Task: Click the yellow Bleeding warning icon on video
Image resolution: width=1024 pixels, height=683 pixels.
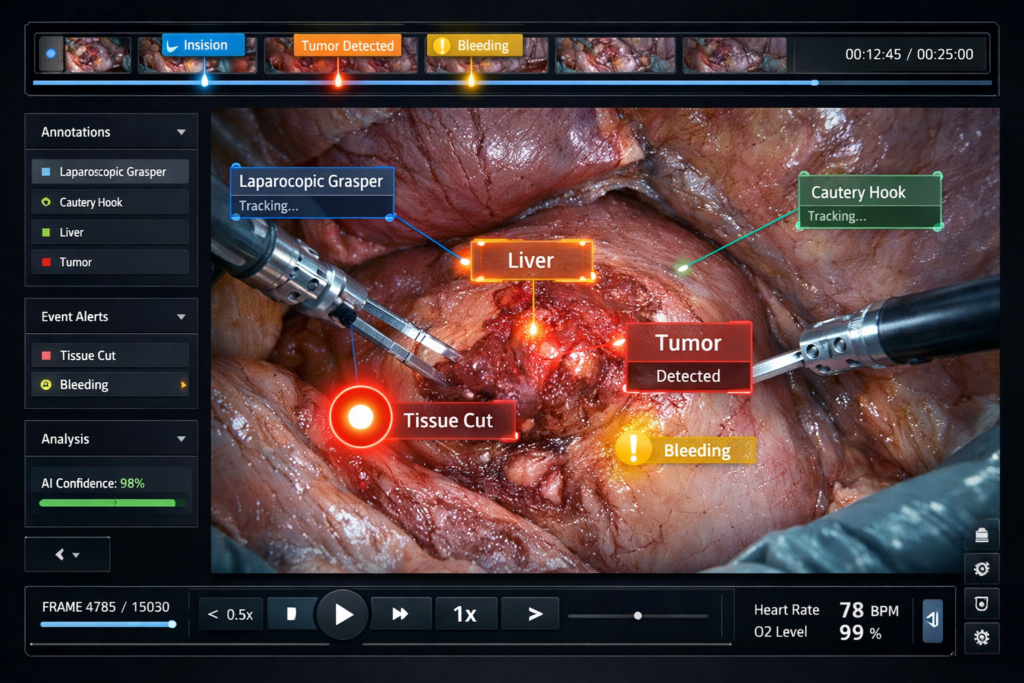Action: tap(633, 449)
